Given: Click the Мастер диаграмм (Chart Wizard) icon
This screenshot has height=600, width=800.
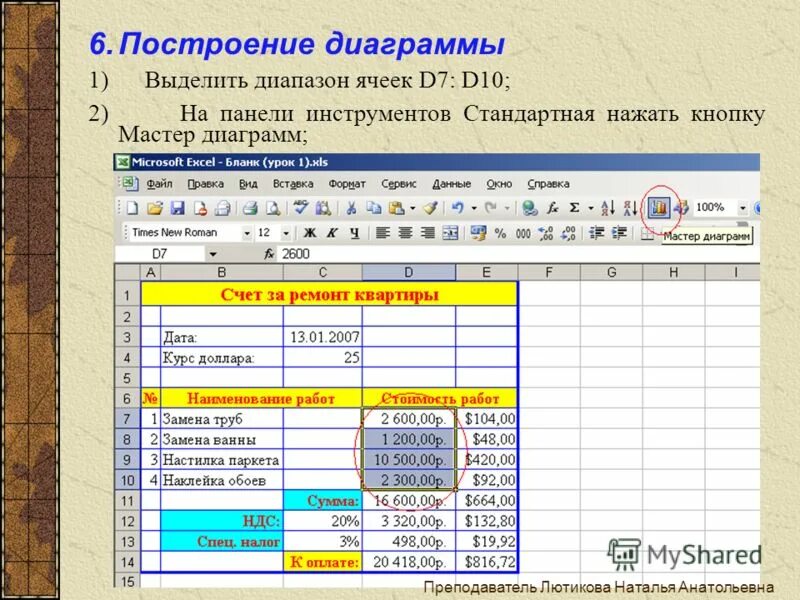Looking at the screenshot, I should click(660, 207).
